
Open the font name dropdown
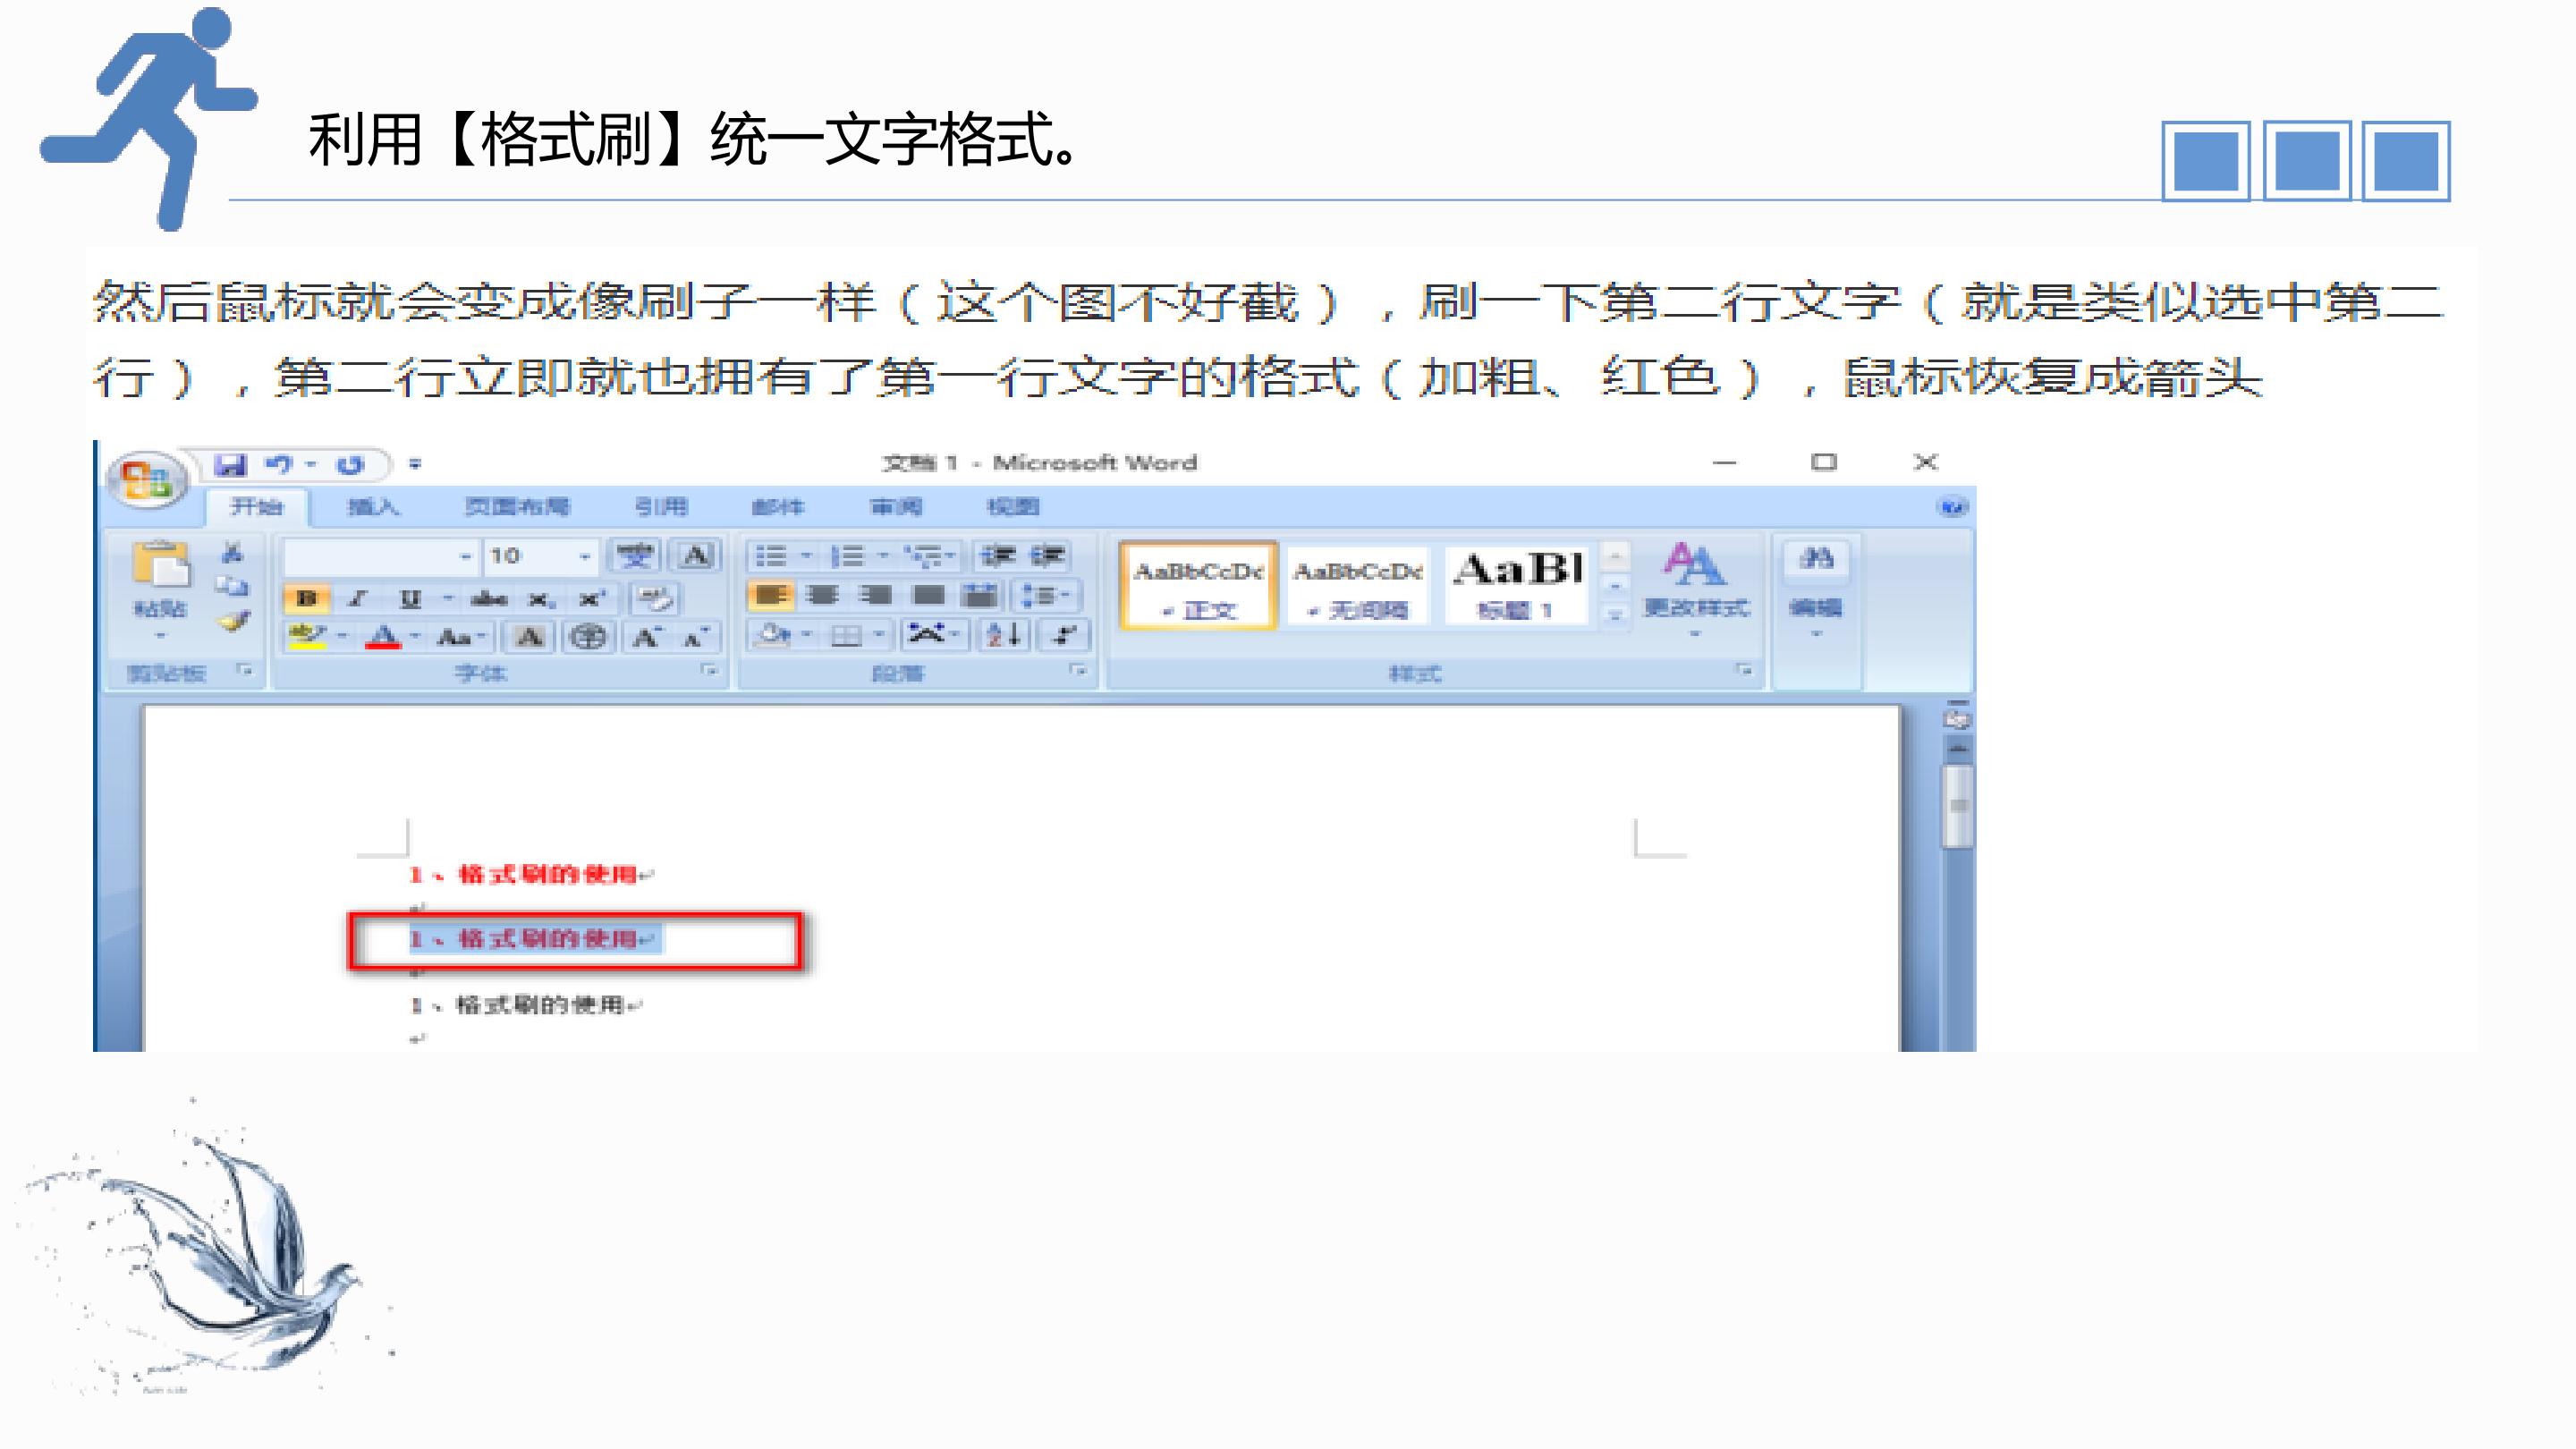point(465,556)
